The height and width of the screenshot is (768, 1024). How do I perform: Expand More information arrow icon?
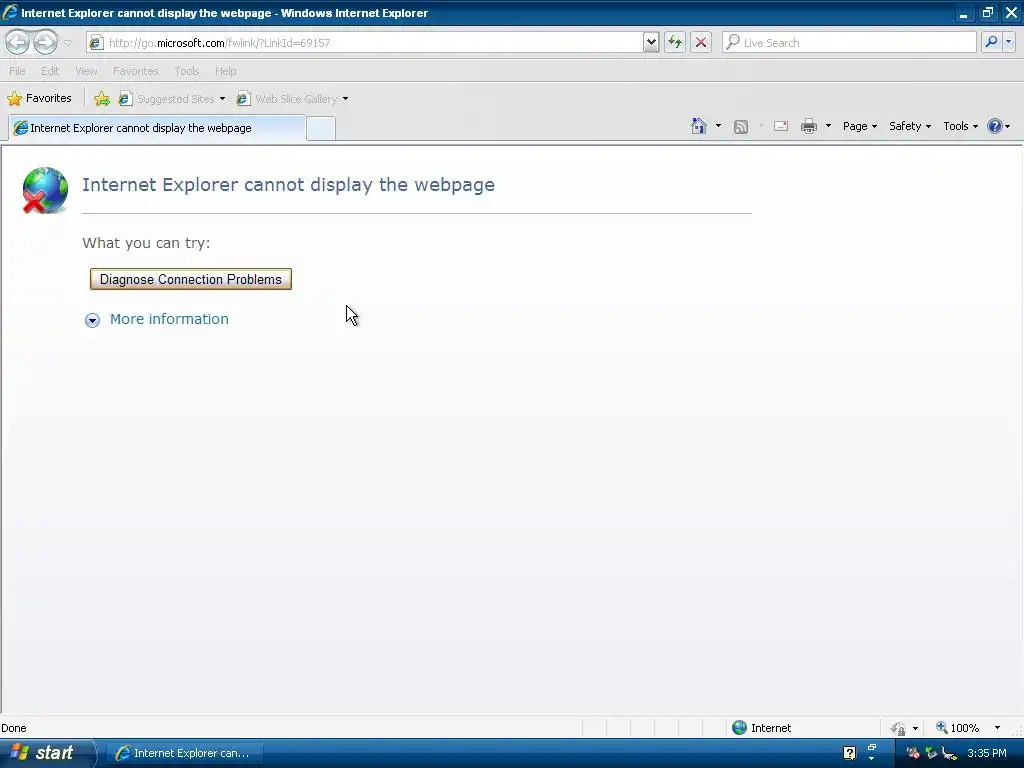click(x=92, y=320)
